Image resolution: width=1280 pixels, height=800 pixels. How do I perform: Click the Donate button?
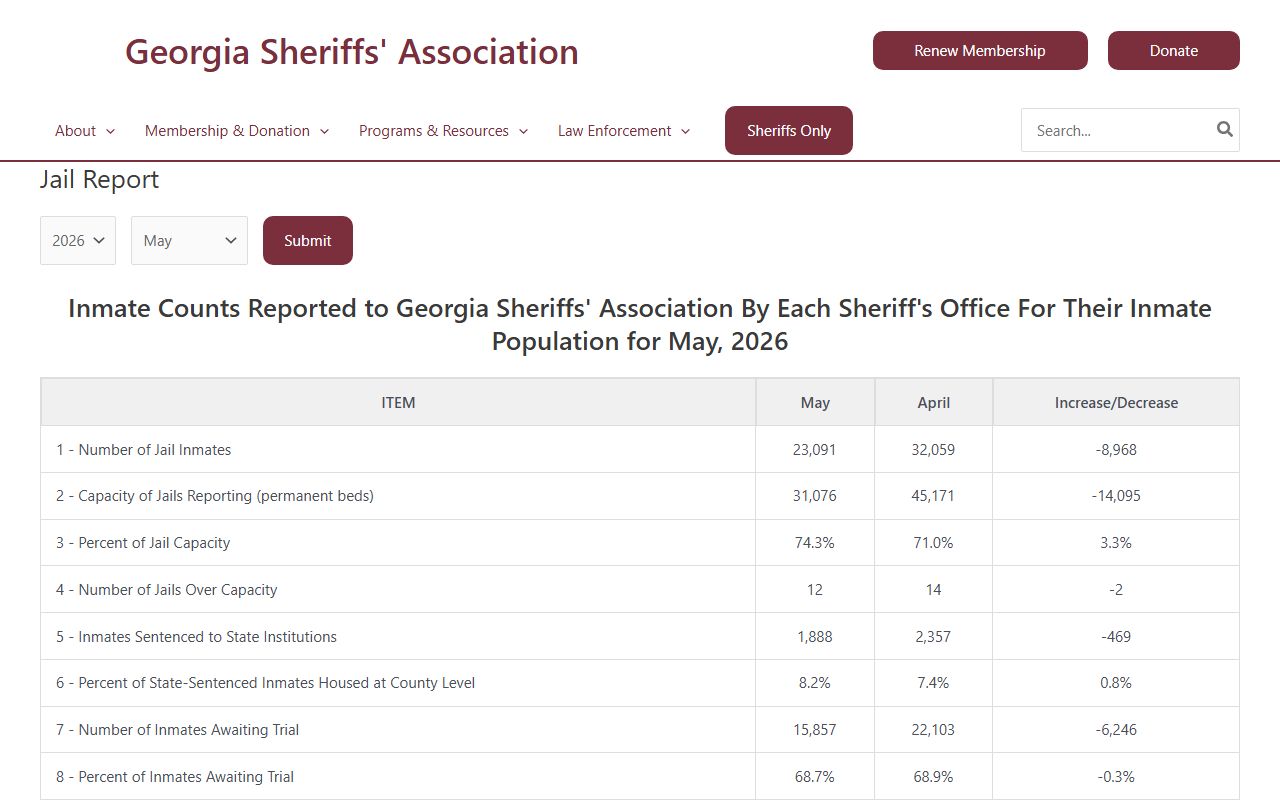click(x=1174, y=51)
